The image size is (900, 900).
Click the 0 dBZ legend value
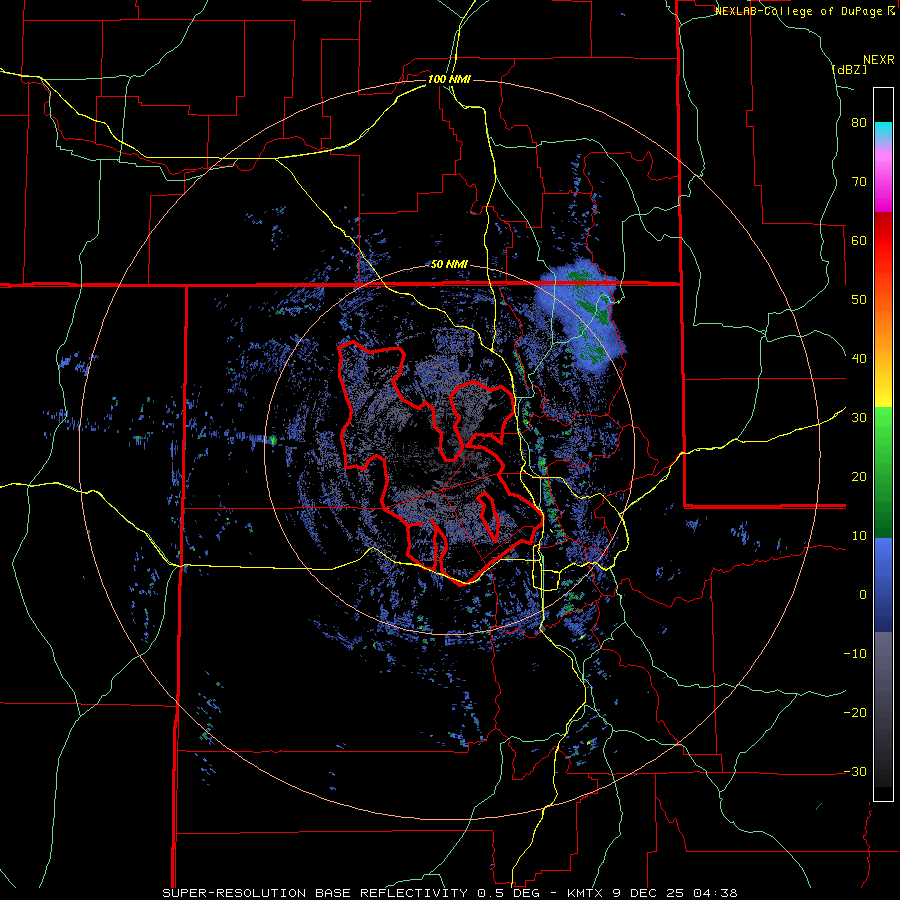coord(863,595)
